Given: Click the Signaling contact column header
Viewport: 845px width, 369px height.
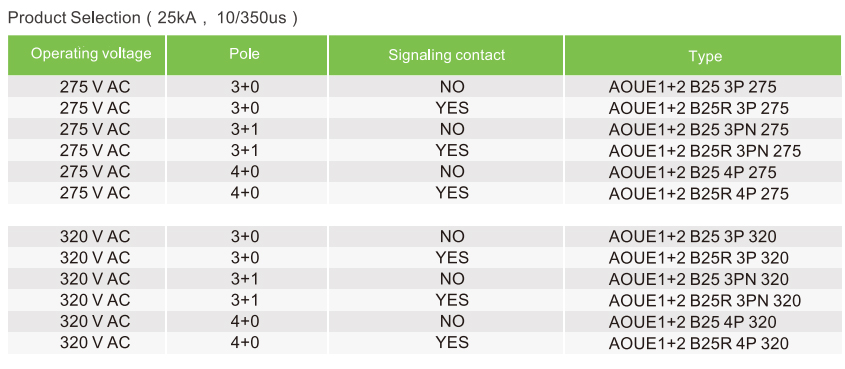Looking at the screenshot, I should 447,55.
